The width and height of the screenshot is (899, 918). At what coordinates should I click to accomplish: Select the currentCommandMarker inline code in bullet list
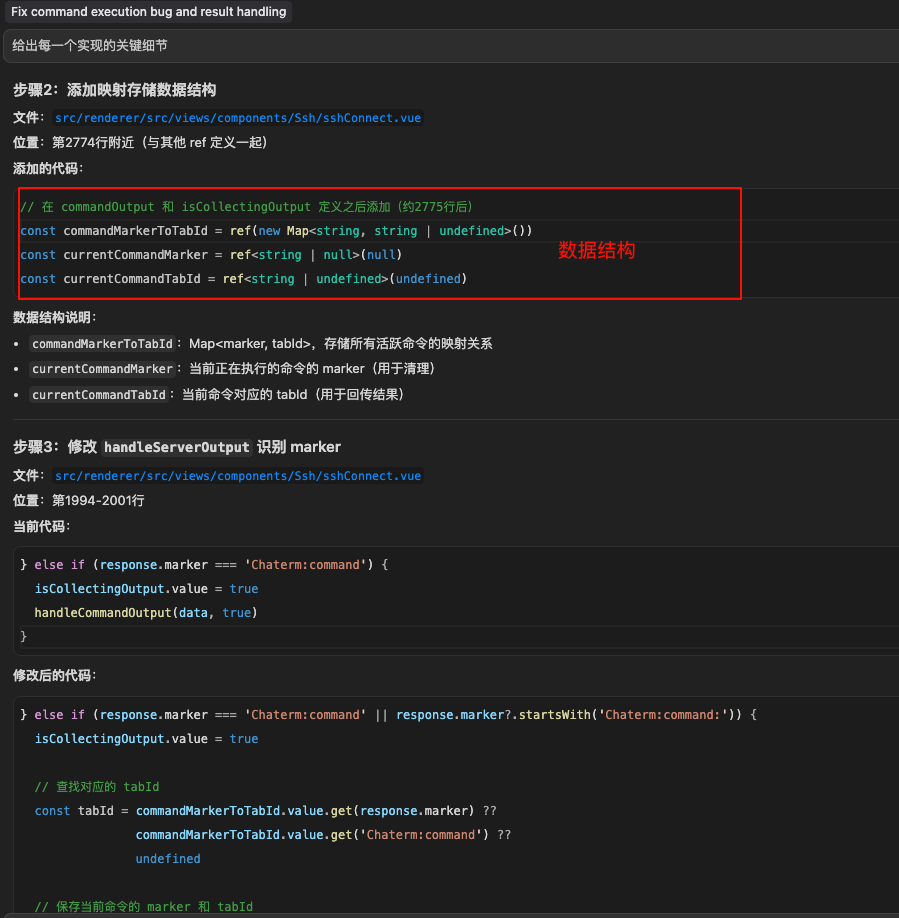[103, 369]
